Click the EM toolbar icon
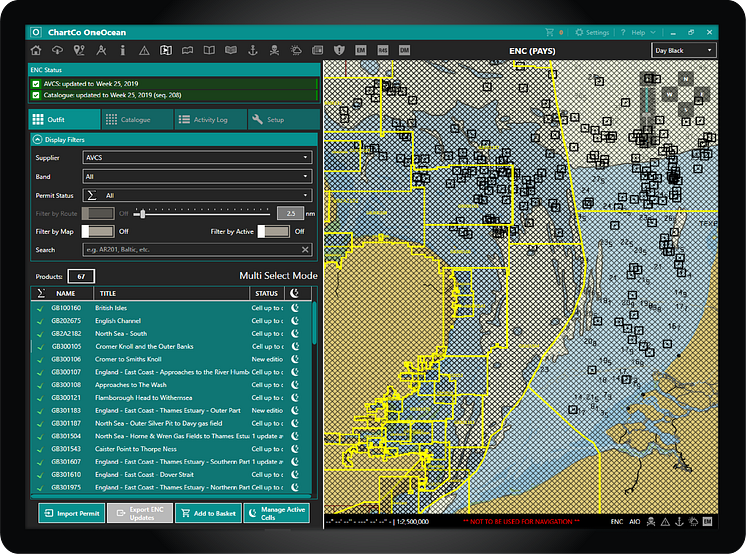 point(361,50)
